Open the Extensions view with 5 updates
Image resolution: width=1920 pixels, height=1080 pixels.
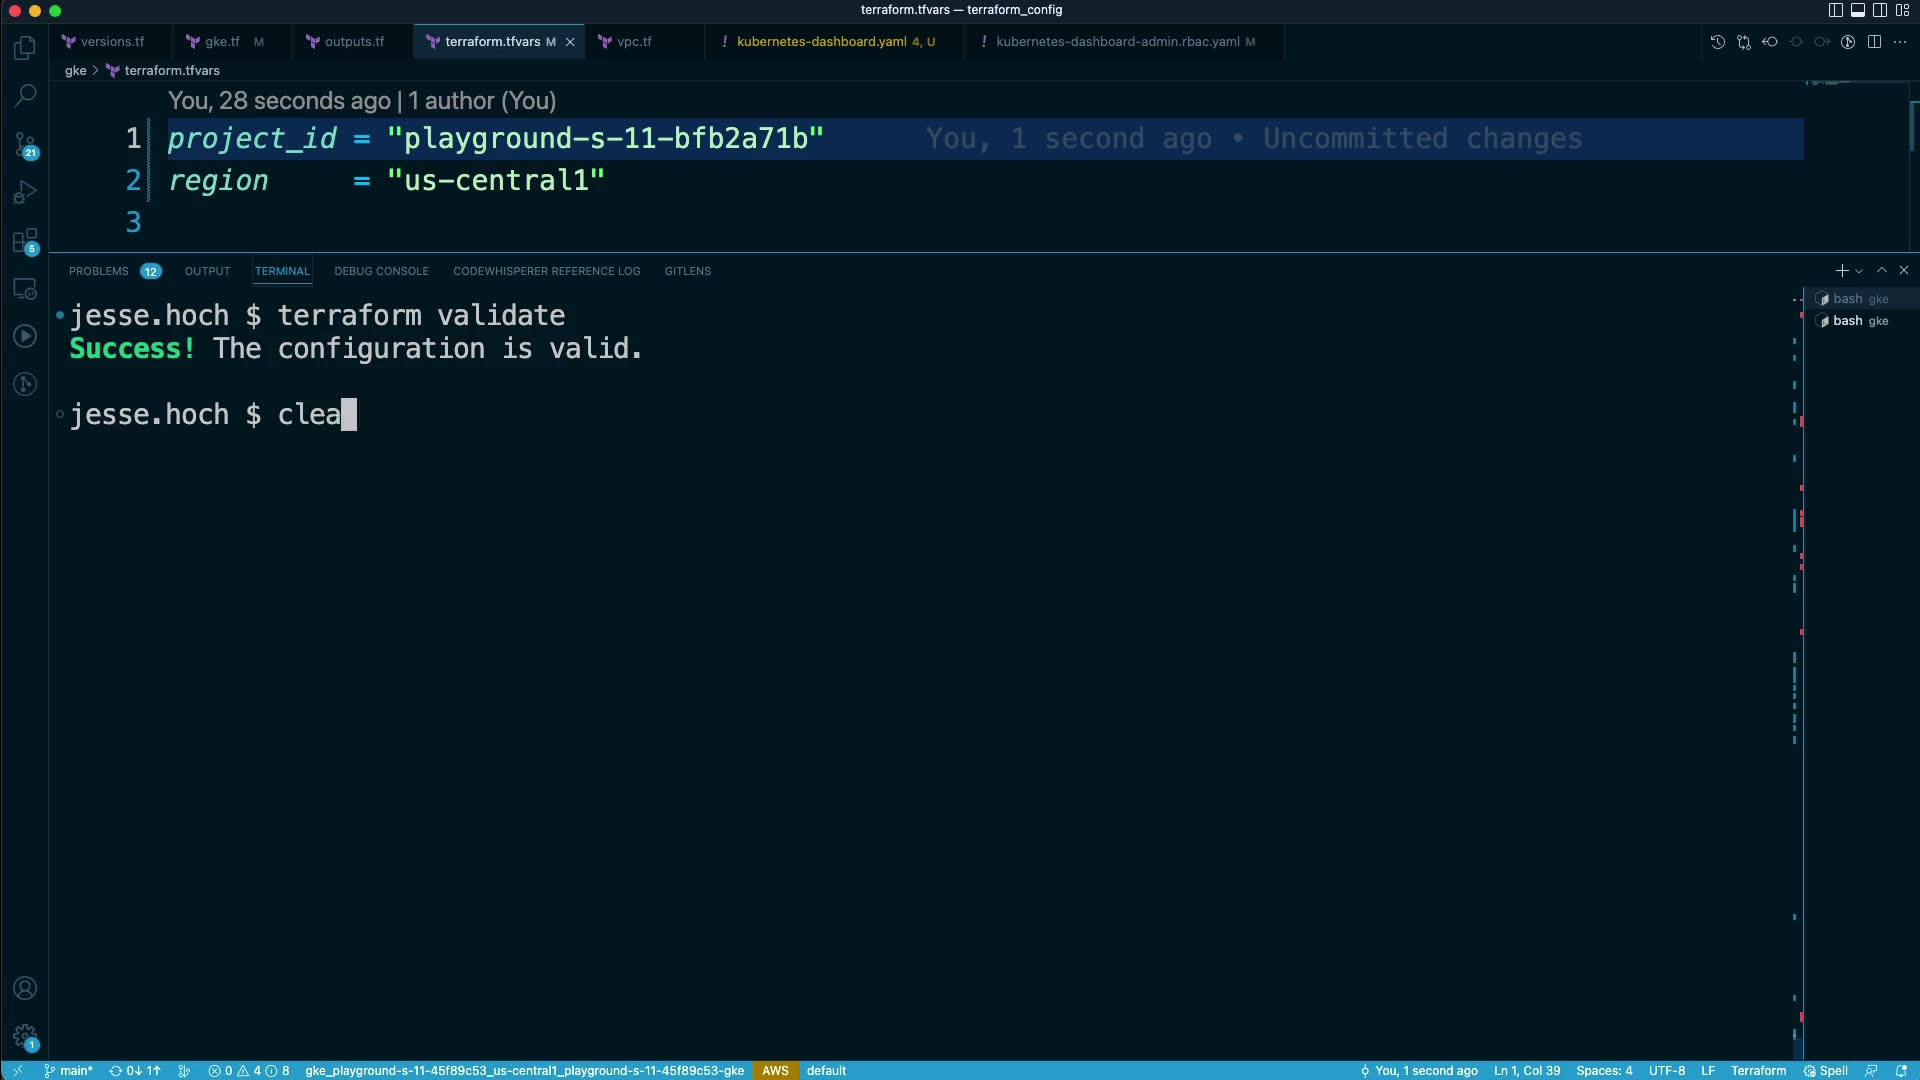25,241
